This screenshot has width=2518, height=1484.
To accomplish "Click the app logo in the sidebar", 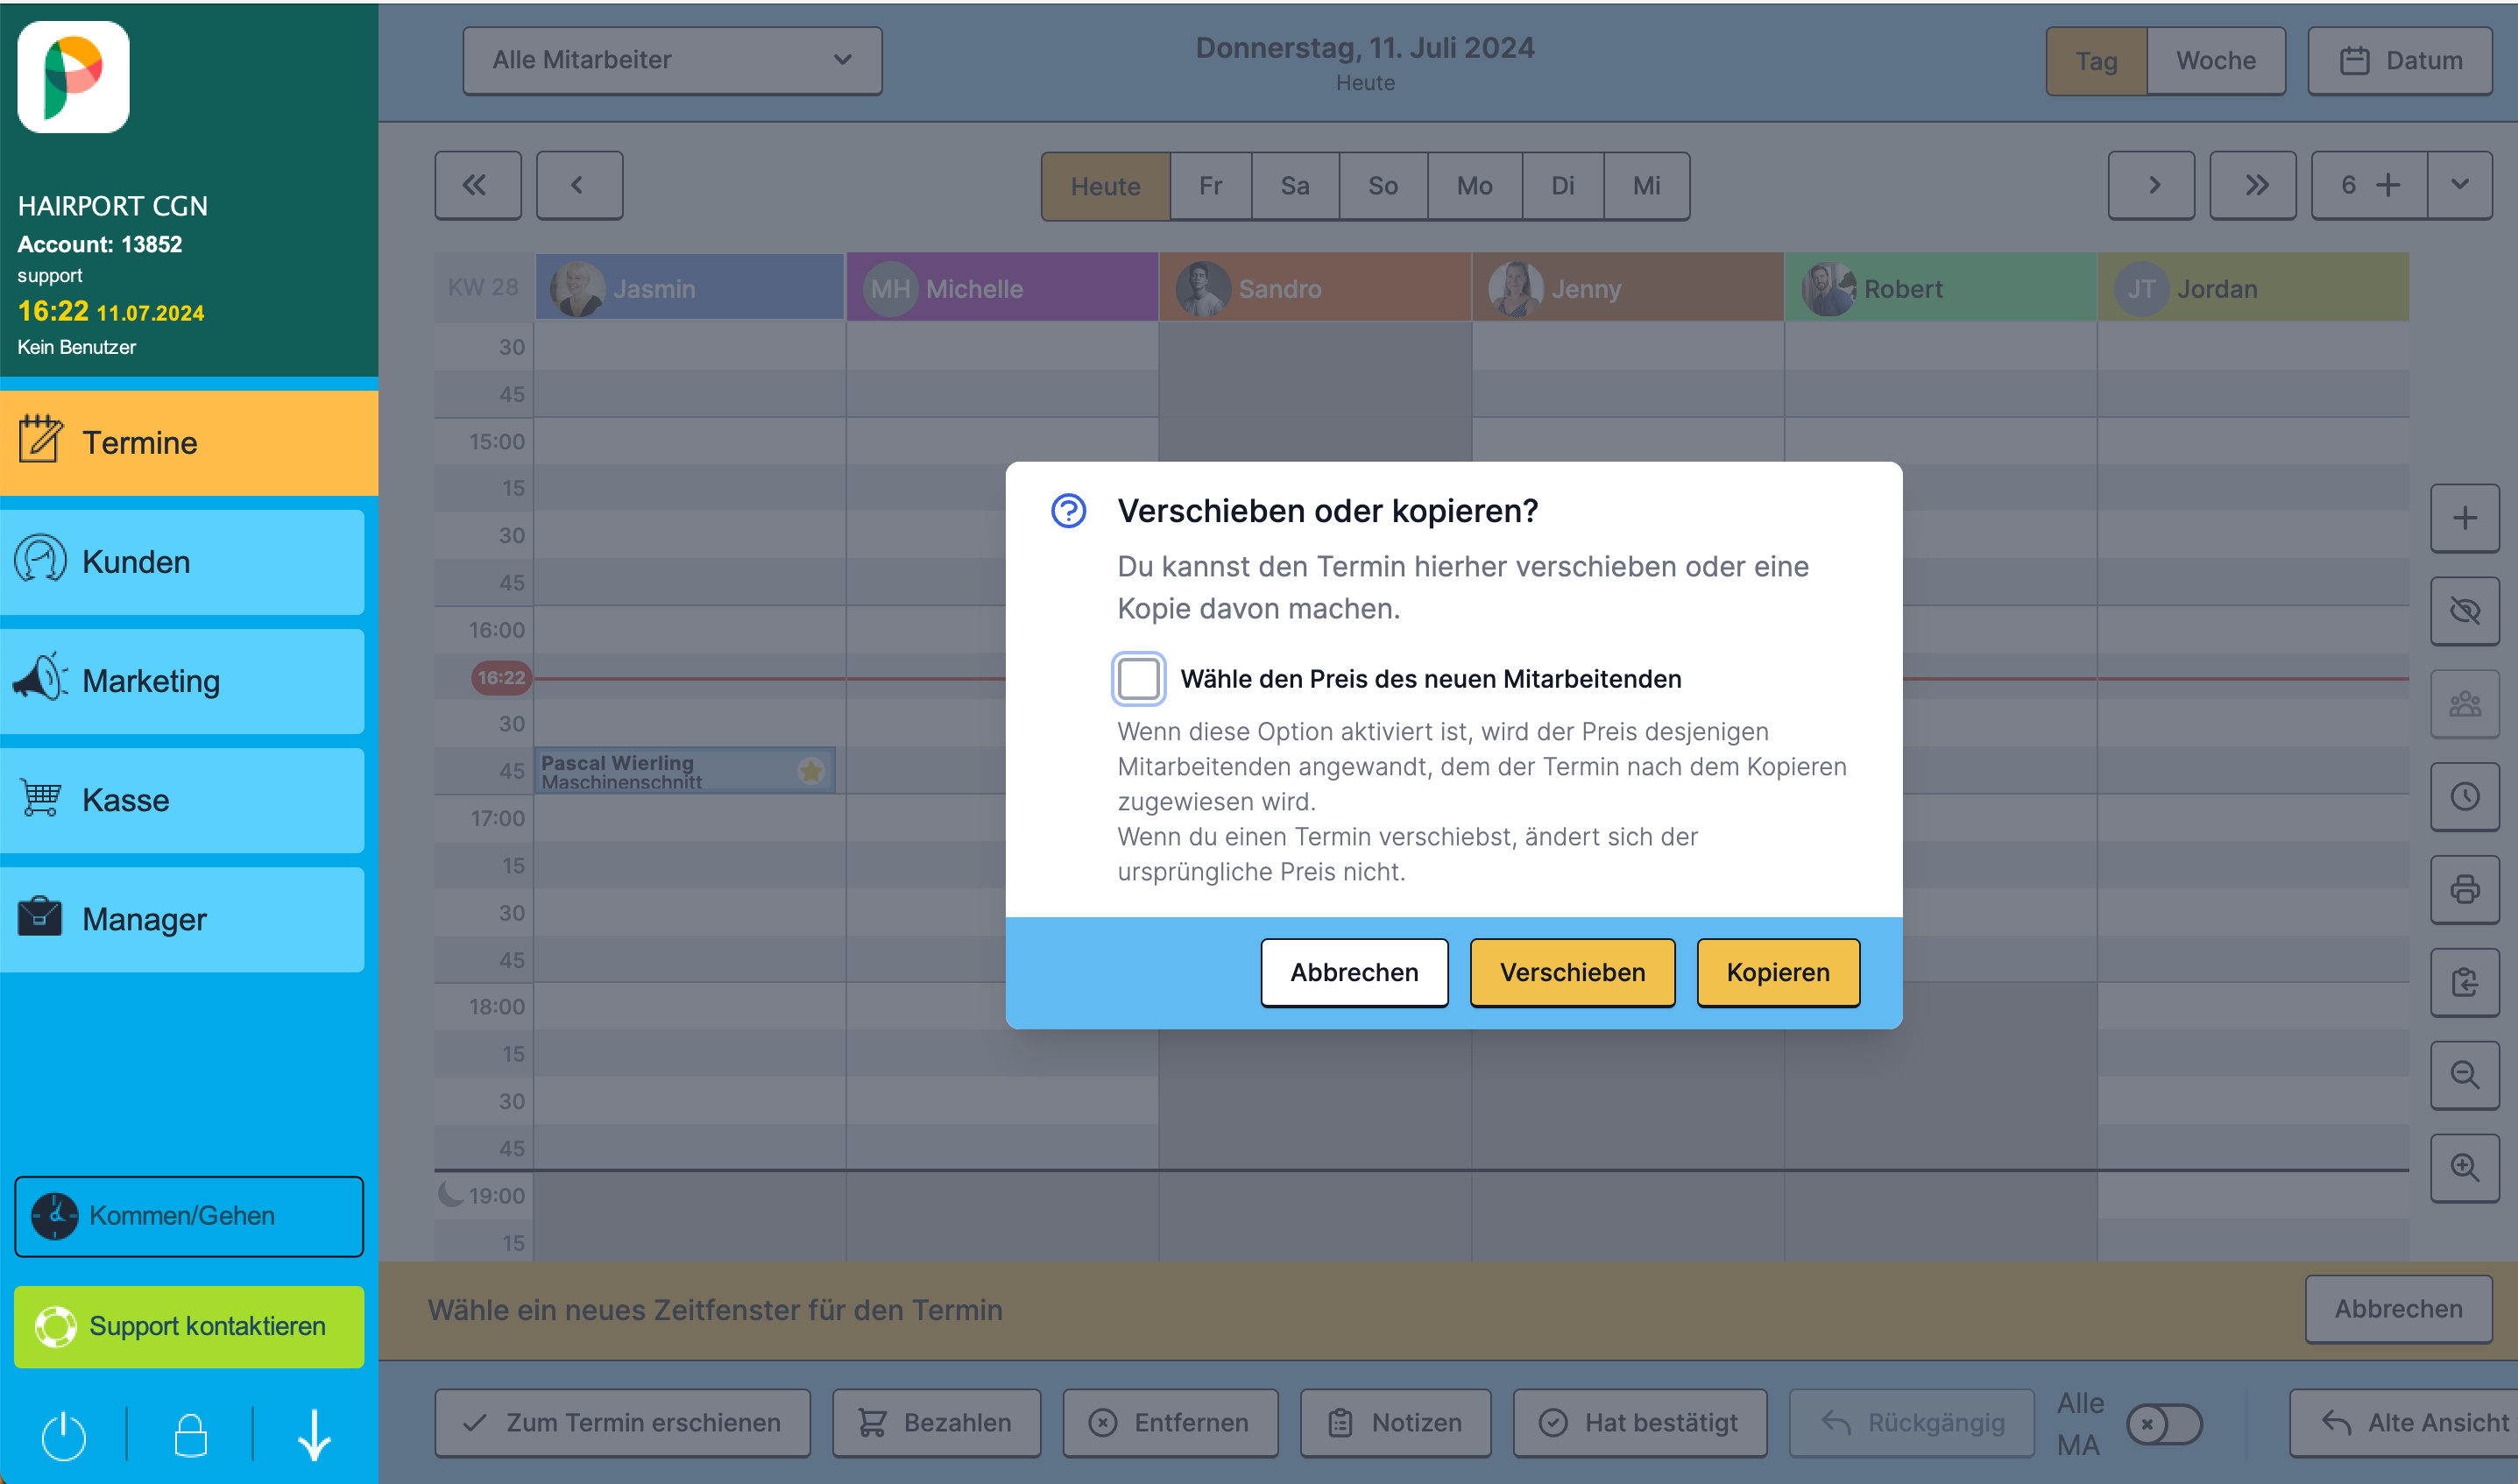I will [73, 77].
